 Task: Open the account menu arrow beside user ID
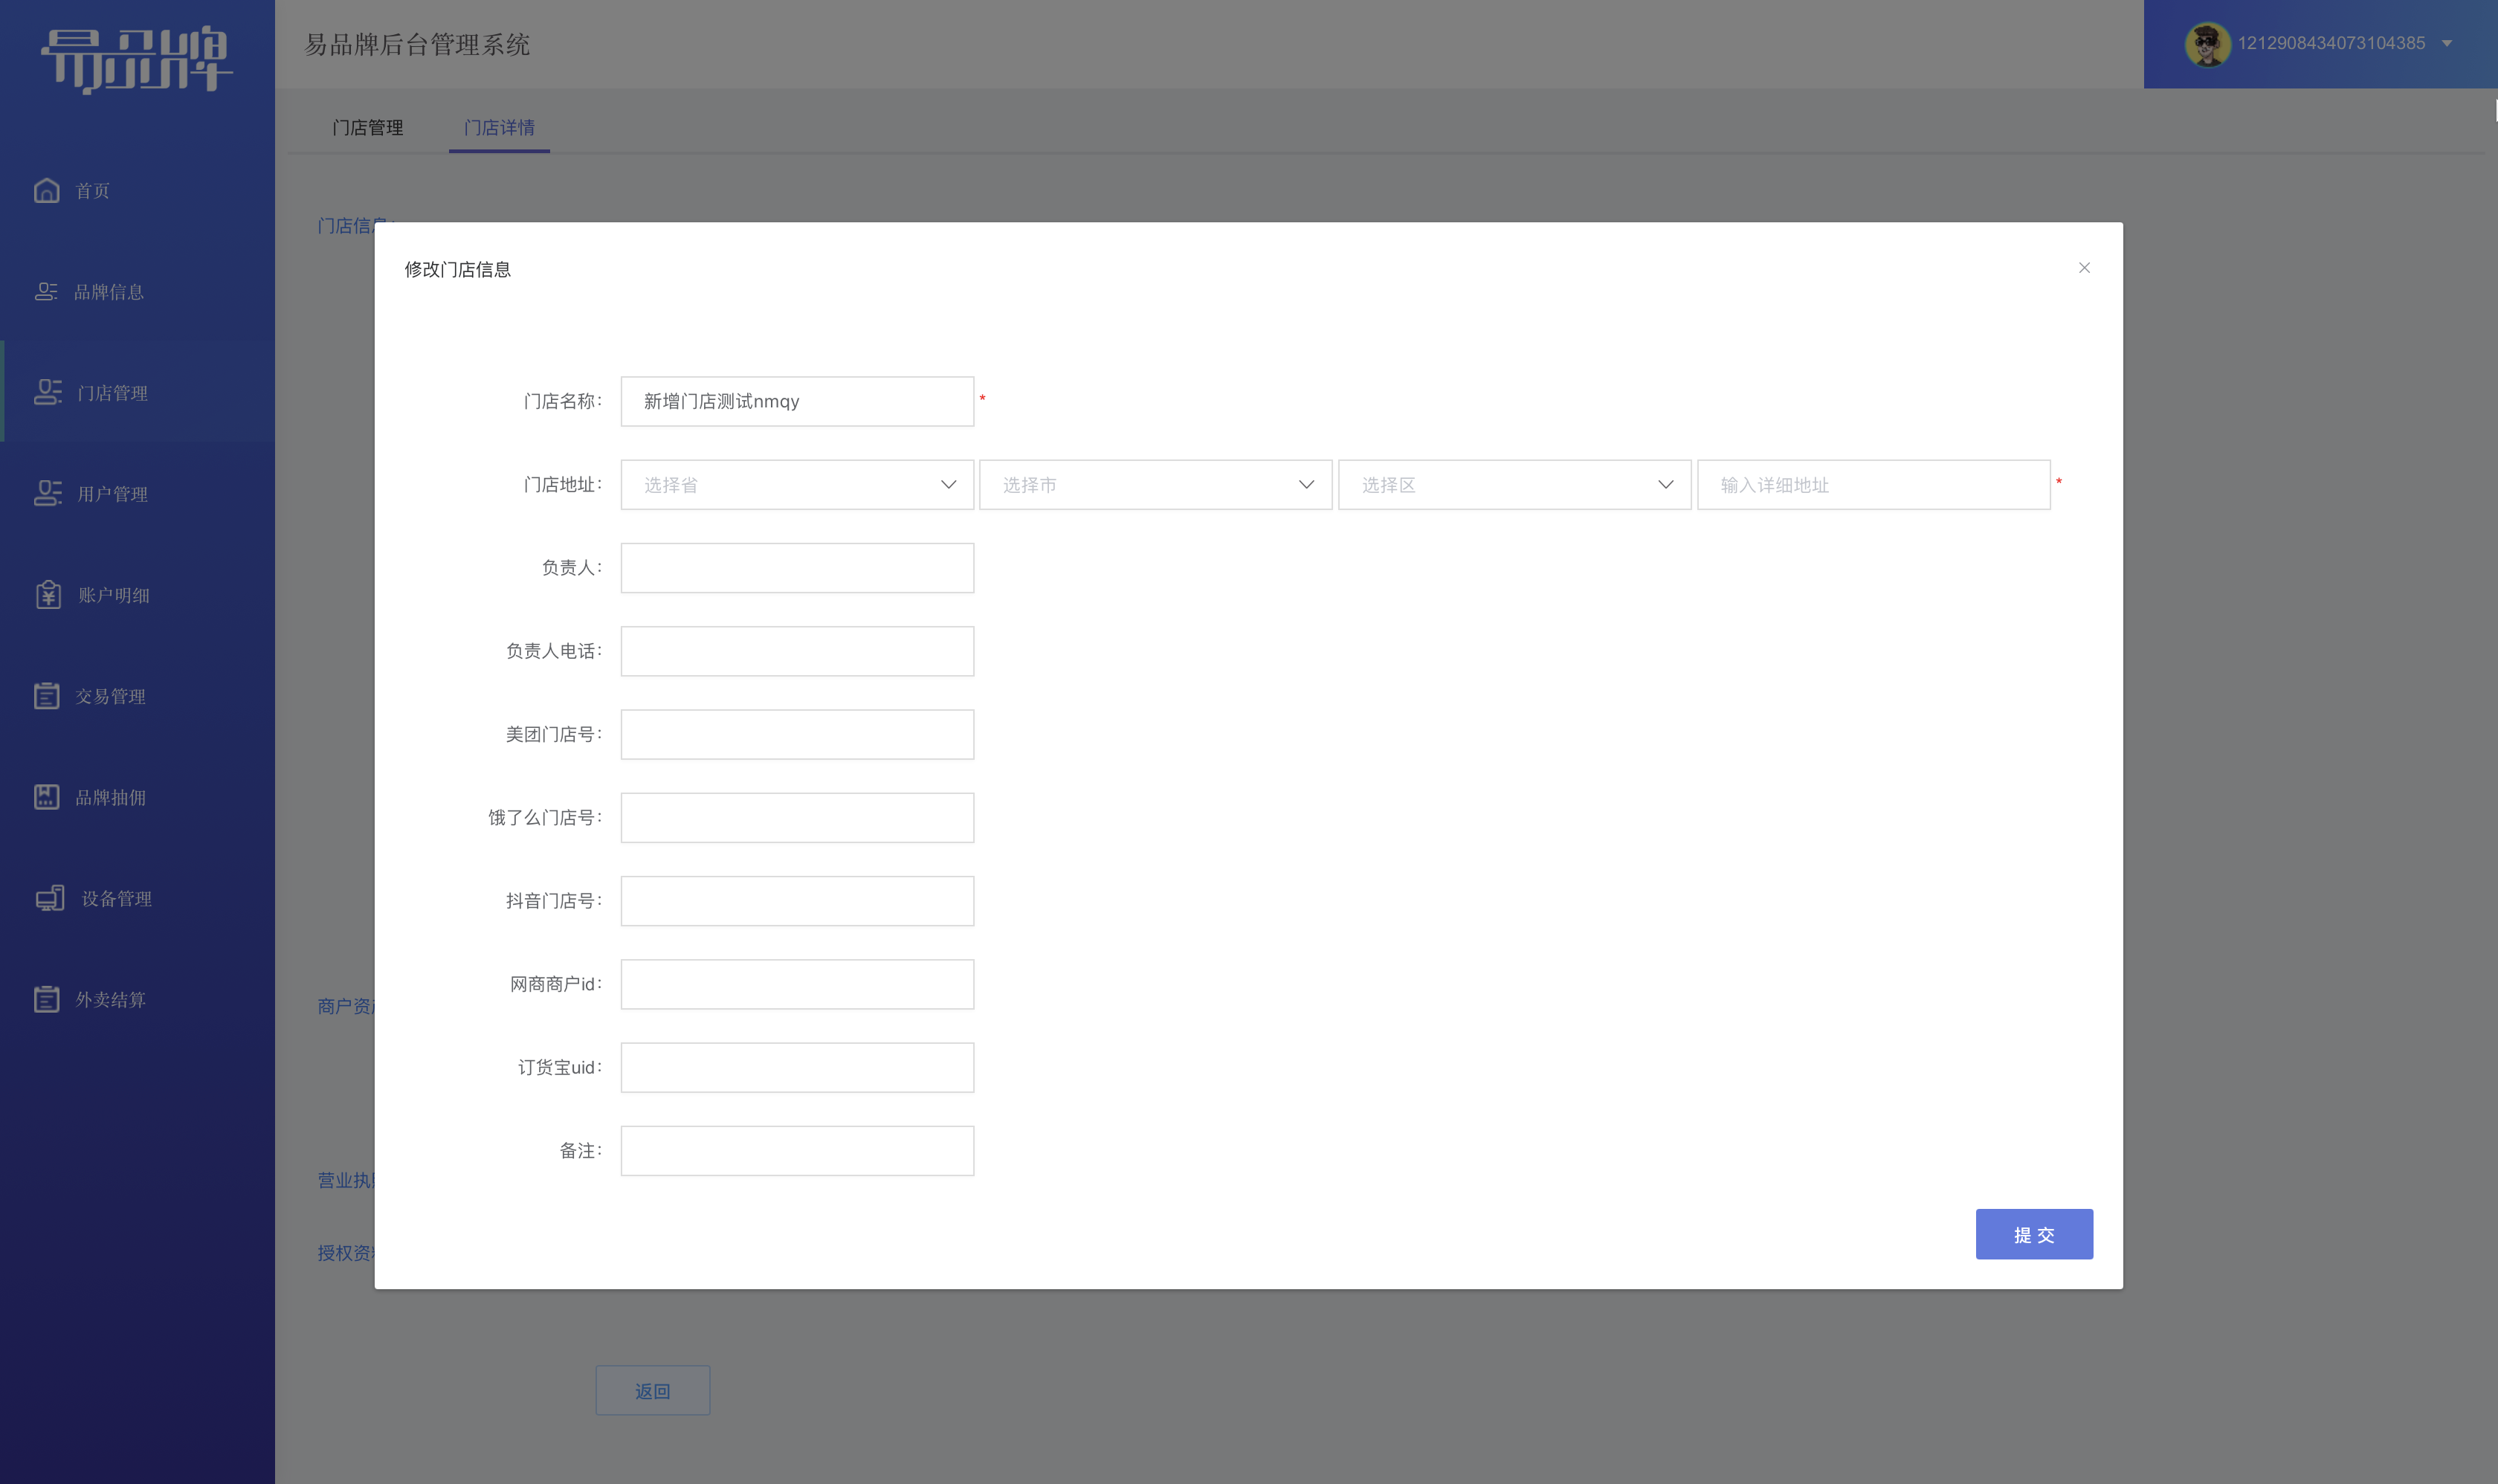[2446, 44]
